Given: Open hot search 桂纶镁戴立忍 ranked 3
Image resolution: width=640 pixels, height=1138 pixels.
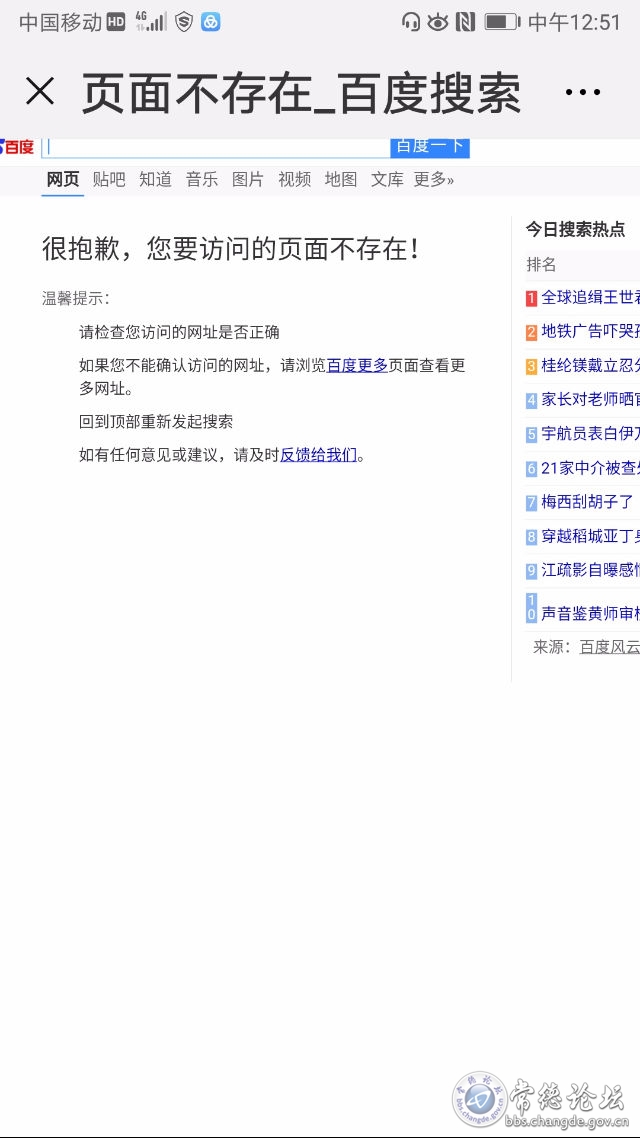Looking at the screenshot, I should (x=591, y=365).
